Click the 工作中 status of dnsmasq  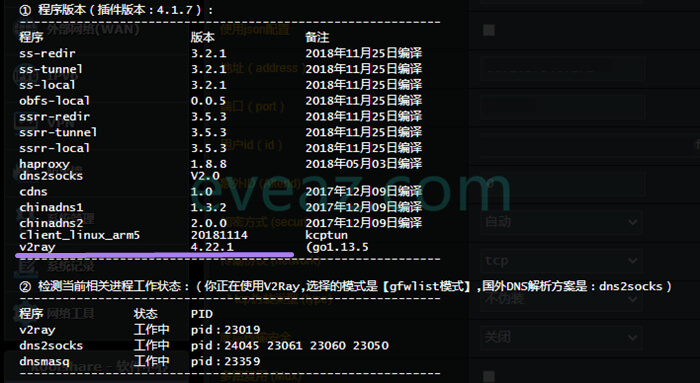pos(151,361)
